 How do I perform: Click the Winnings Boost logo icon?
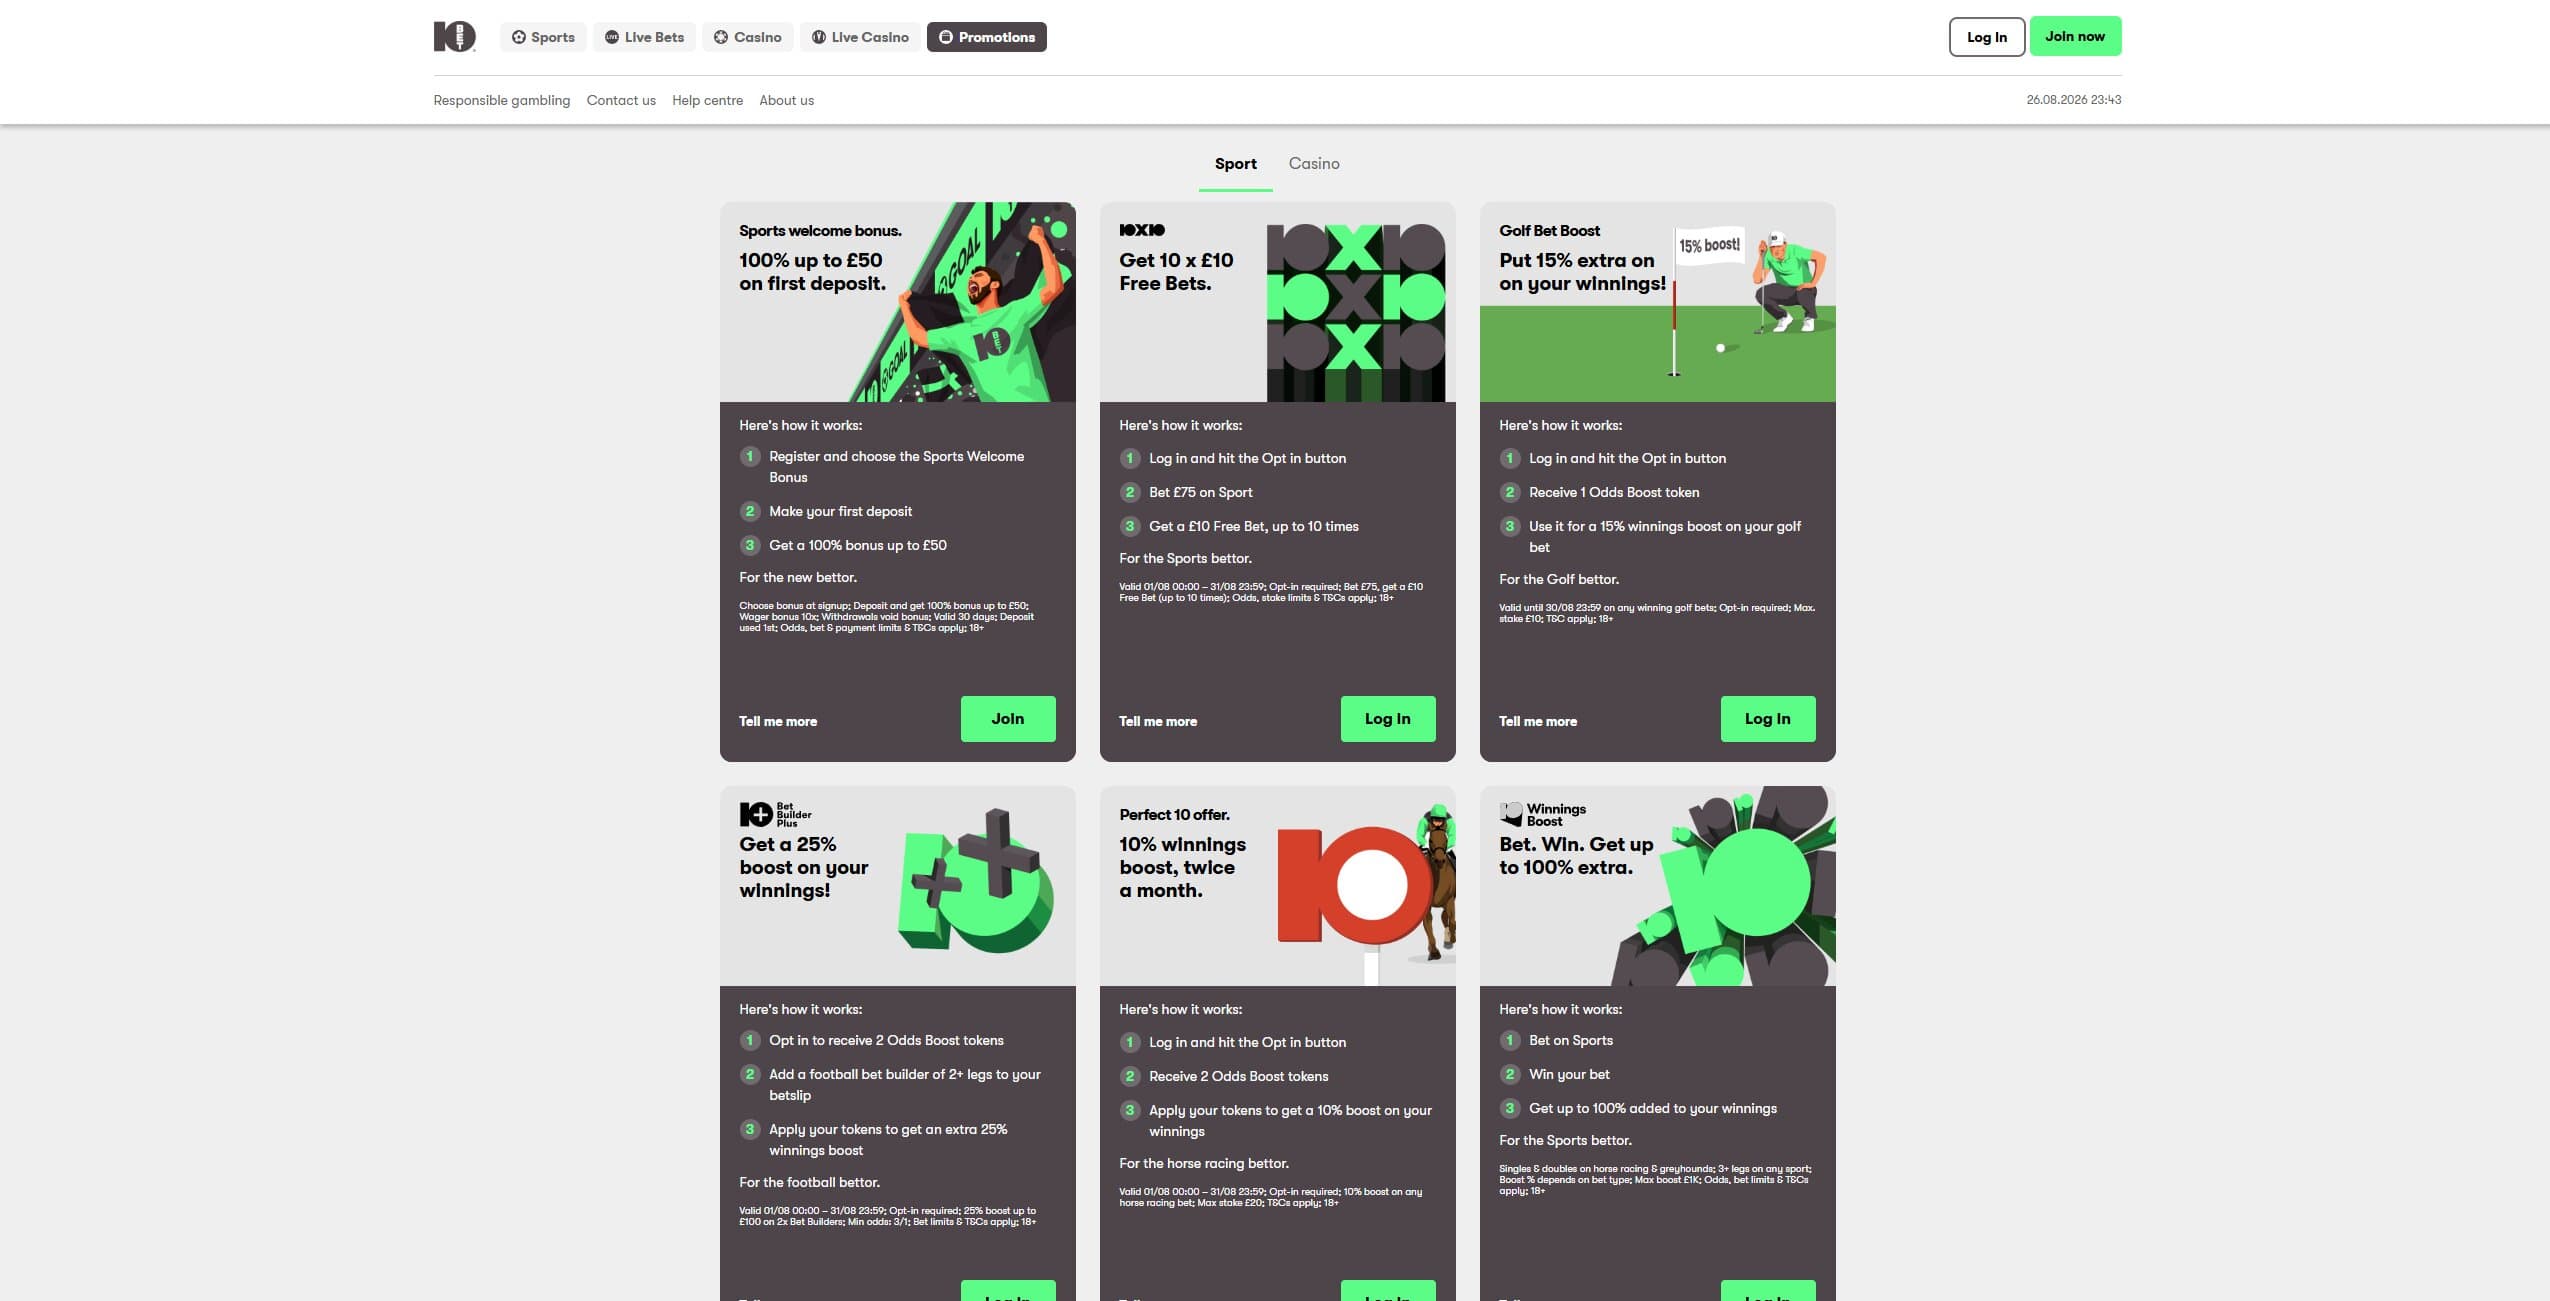point(1511,814)
